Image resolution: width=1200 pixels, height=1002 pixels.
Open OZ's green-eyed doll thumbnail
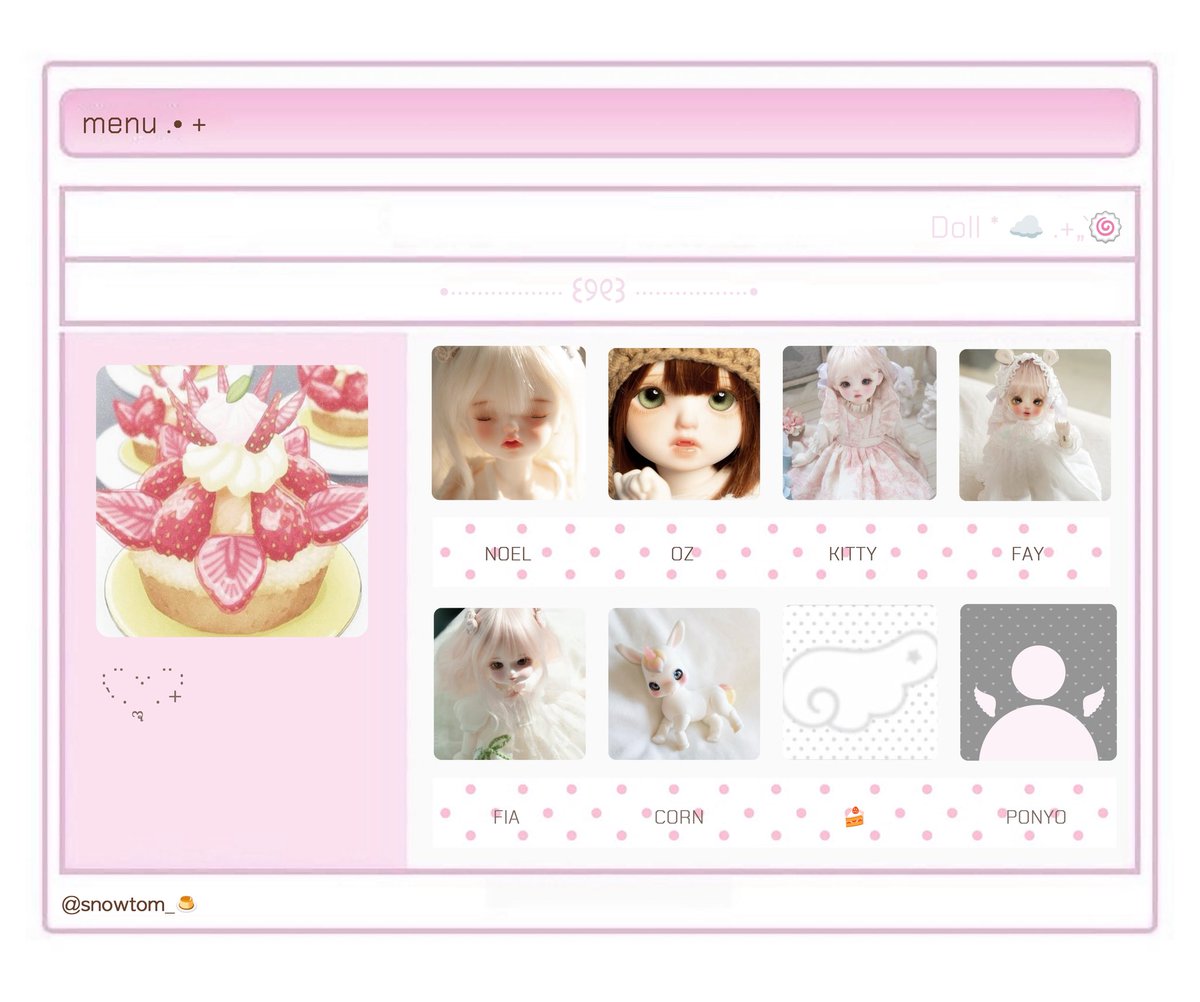coord(684,423)
